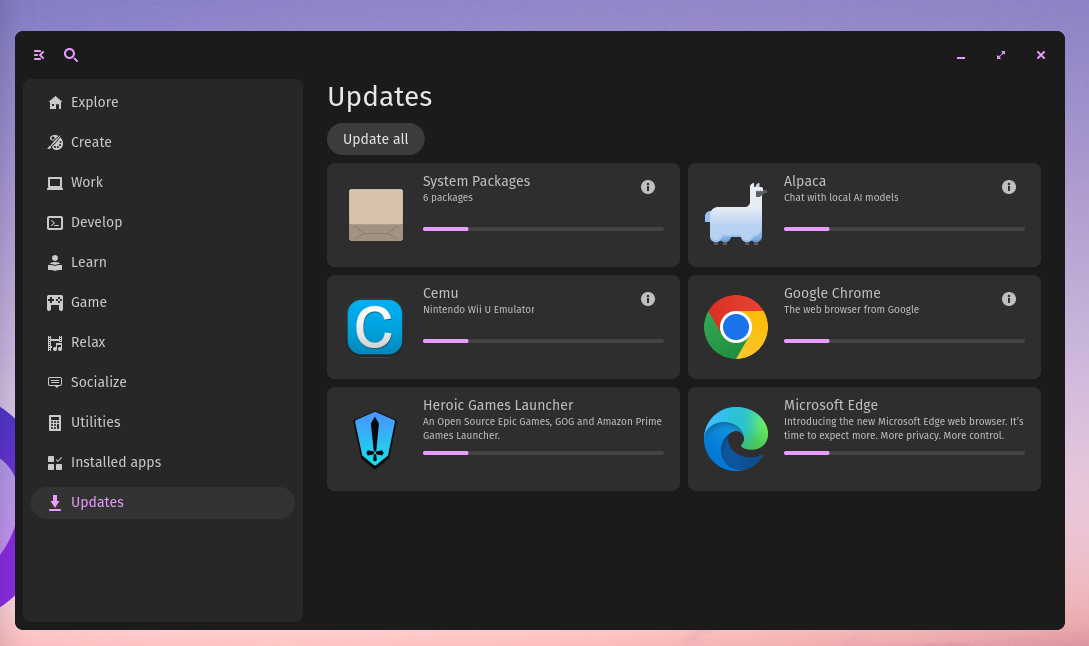The image size is (1089, 646).
Task: Open info icon for Google Chrome
Action: click(x=1009, y=299)
